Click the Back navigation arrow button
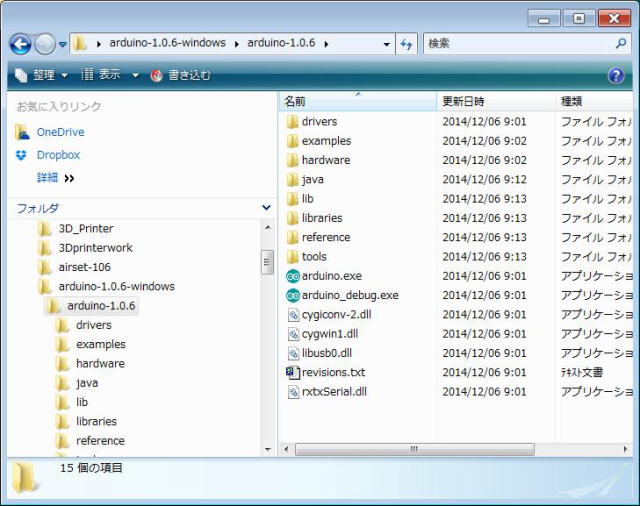Viewport: 640px width, 506px height. (20, 44)
